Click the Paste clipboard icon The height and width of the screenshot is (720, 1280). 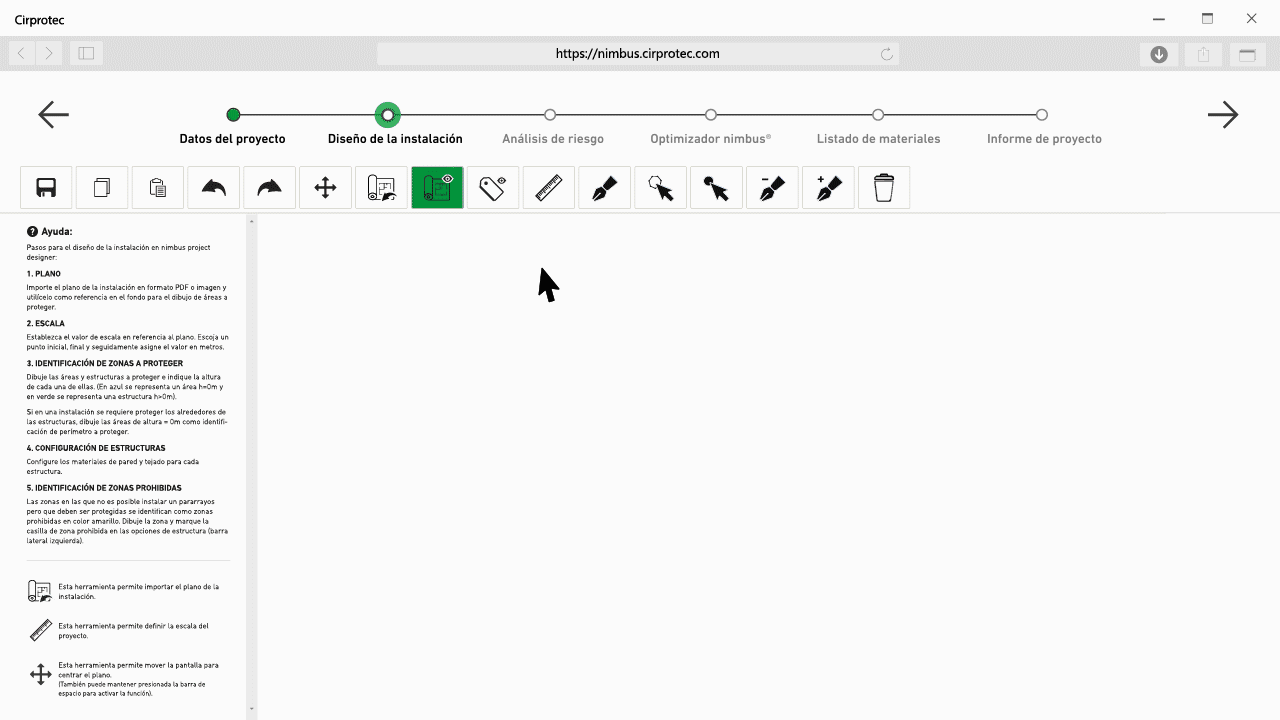[158, 187]
